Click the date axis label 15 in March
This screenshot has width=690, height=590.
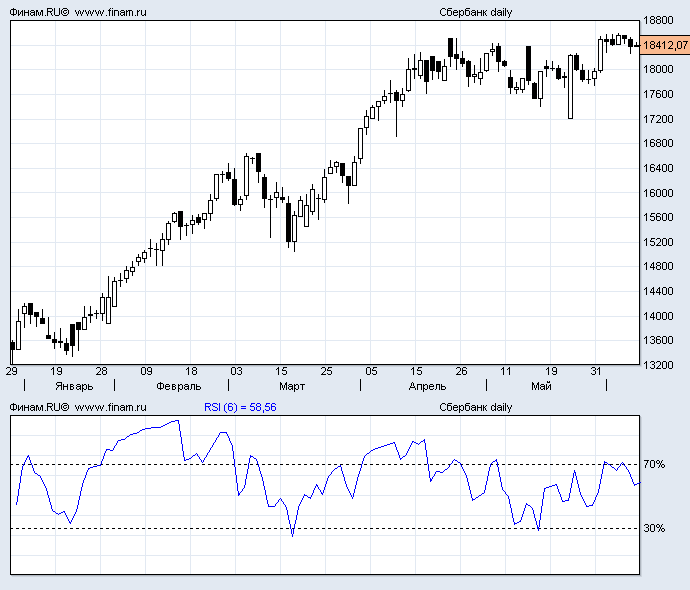tap(282, 371)
